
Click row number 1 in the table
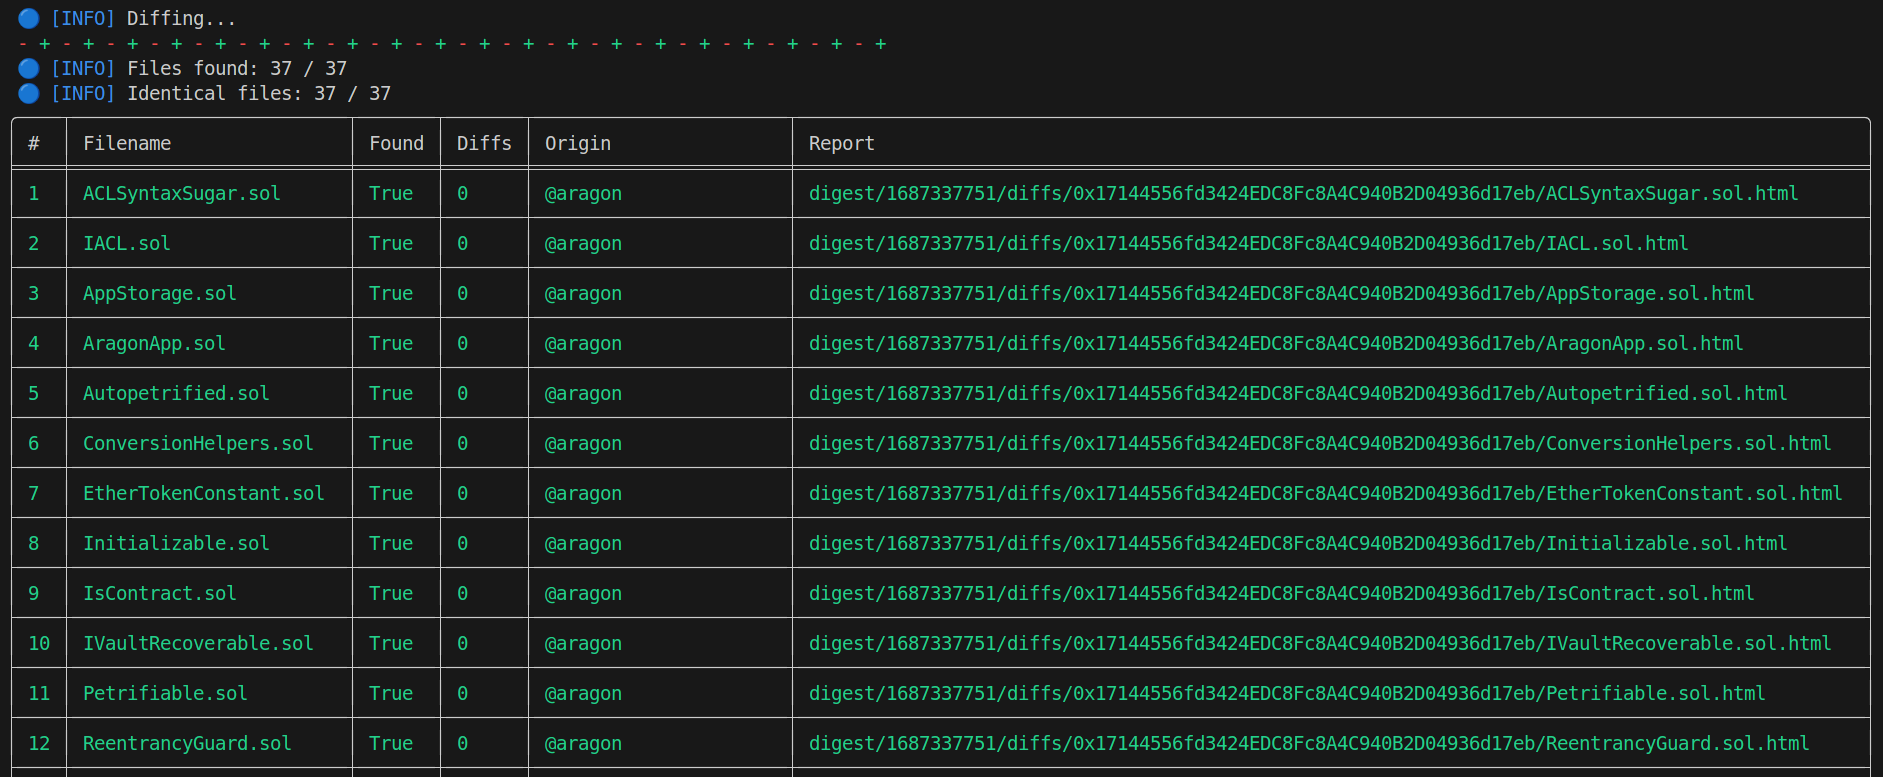pyautogui.click(x=34, y=193)
